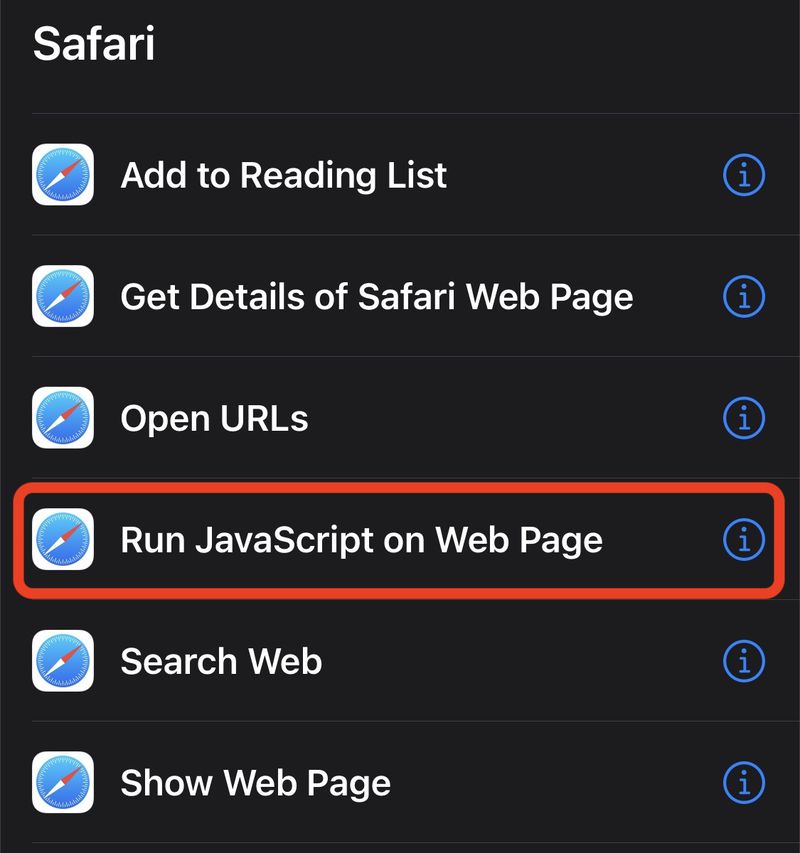Tap the Safari icon beside Open URLs
The image size is (800, 853).
pos(62,418)
